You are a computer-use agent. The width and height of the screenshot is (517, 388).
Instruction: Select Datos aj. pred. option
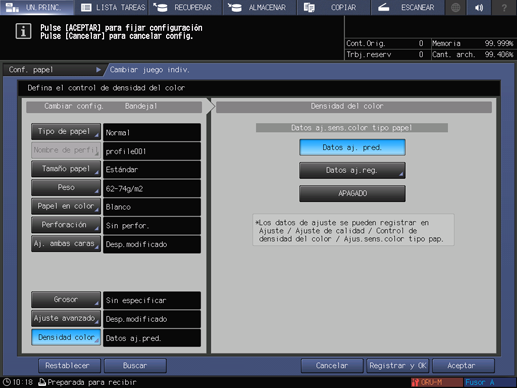(352, 147)
